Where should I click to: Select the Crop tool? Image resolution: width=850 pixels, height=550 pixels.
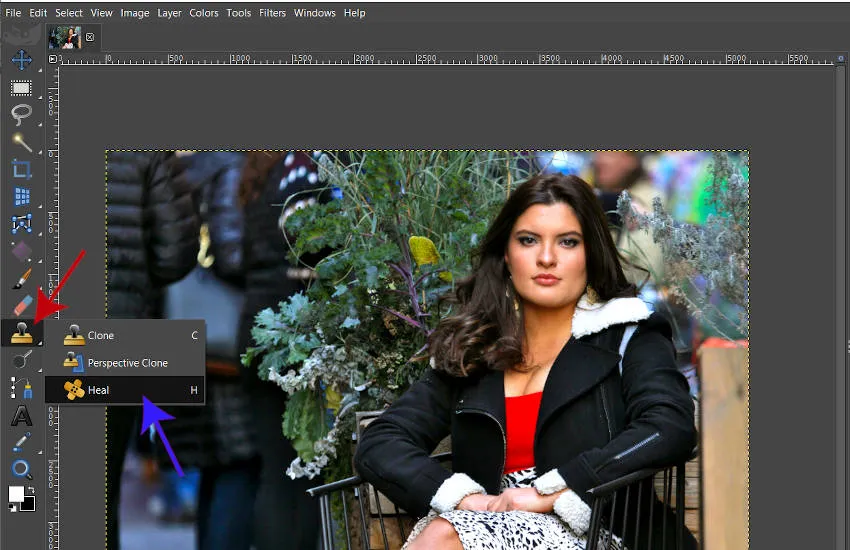point(21,169)
